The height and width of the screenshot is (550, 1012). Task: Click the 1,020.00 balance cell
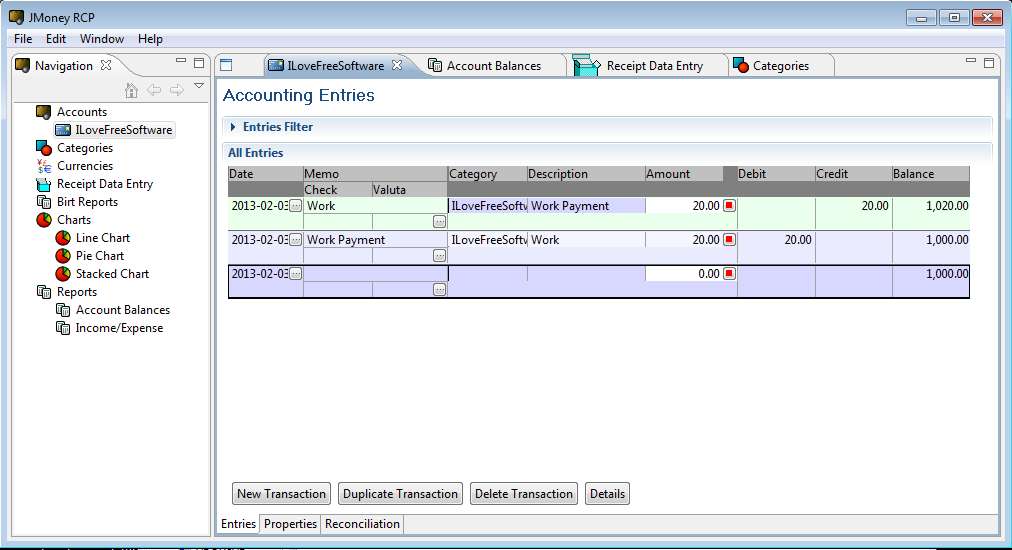click(931, 206)
